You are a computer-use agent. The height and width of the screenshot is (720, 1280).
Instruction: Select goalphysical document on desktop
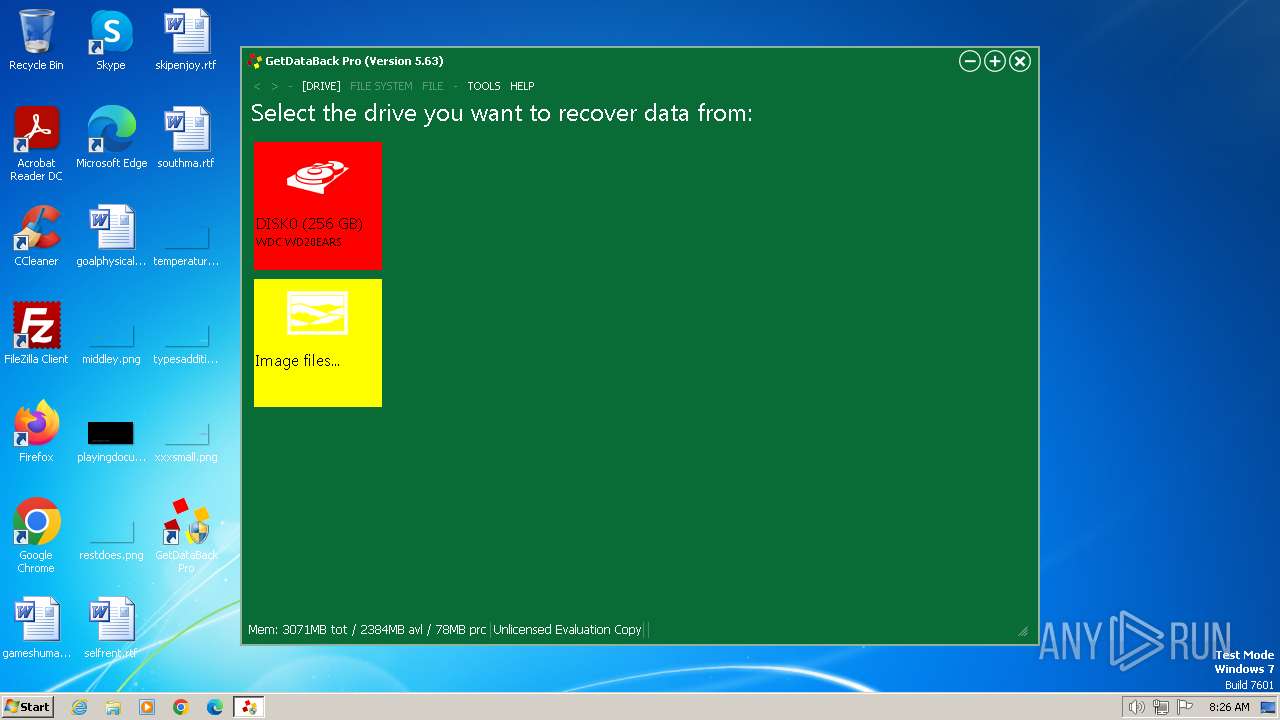[x=111, y=236]
